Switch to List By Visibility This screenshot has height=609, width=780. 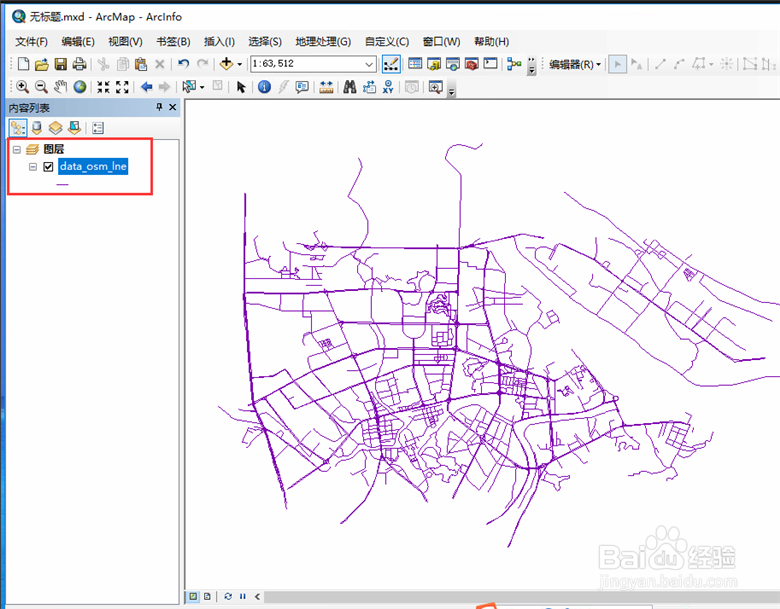55,128
